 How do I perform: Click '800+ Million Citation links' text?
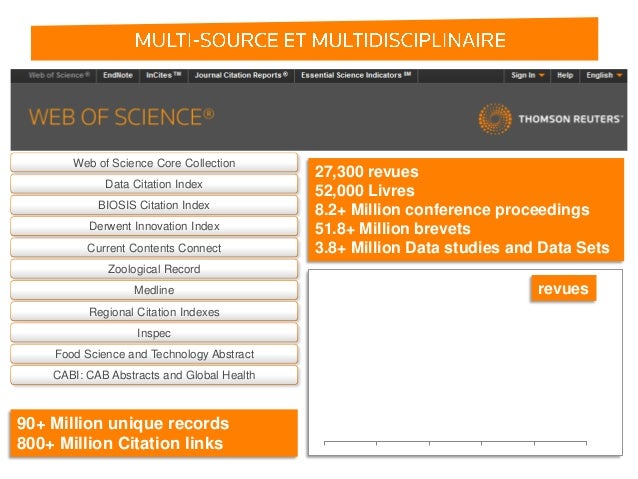(x=120, y=443)
